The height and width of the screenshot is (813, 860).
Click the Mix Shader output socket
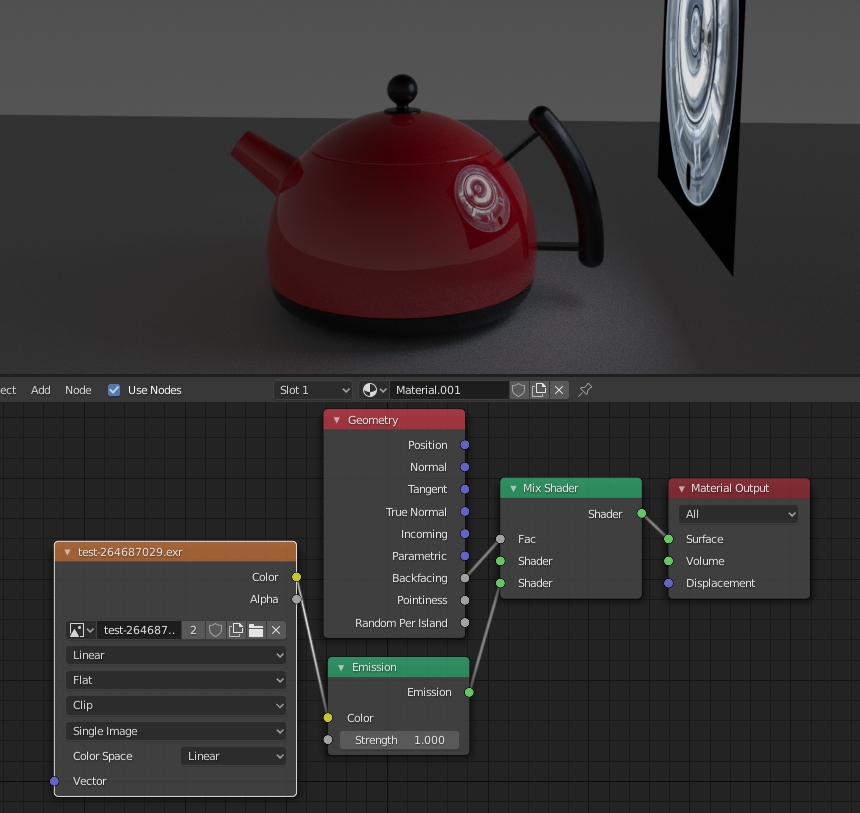[641, 513]
